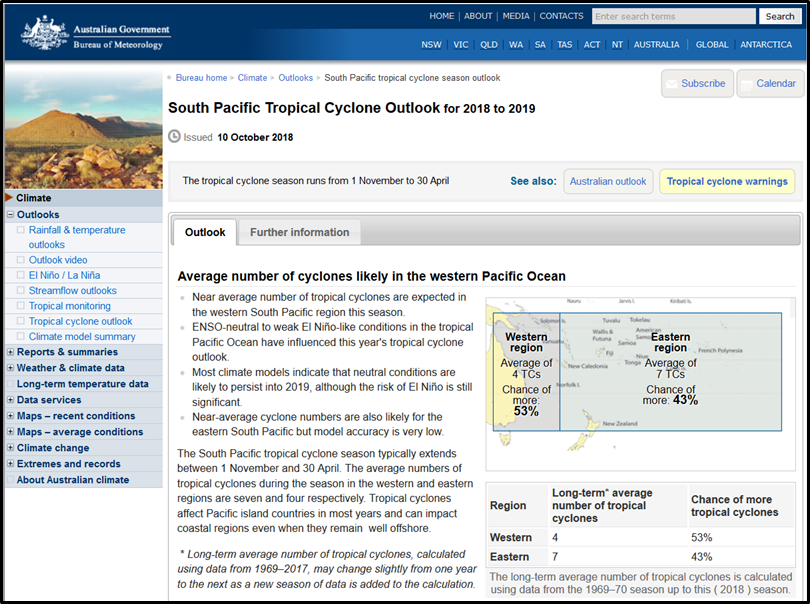This screenshot has height=604, width=810.
Task: Select El Niño / La Niña in the sidebar
Action: [64, 275]
